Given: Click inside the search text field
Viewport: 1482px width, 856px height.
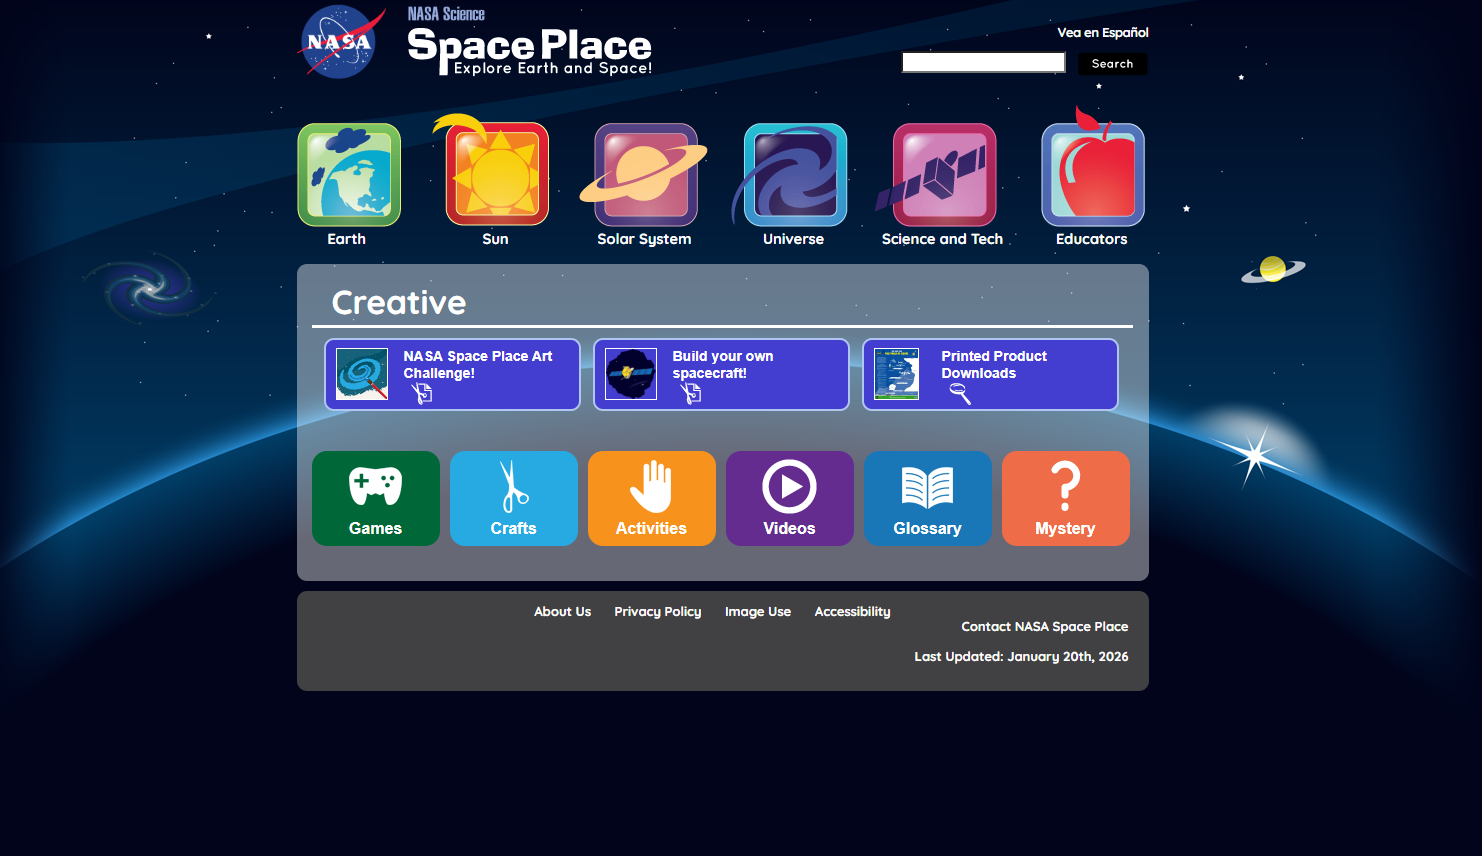Looking at the screenshot, I should tap(983, 61).
